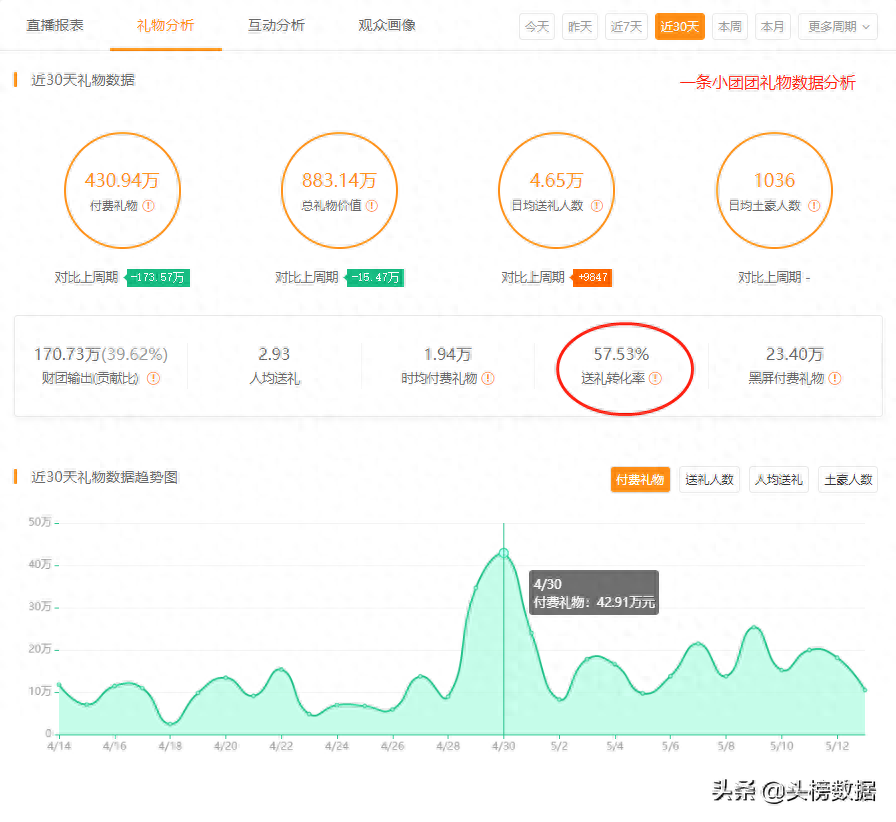The image size is (896, 822).
Task: Click info icon next to 黑屏付费礼物
Action: [835, 379]
